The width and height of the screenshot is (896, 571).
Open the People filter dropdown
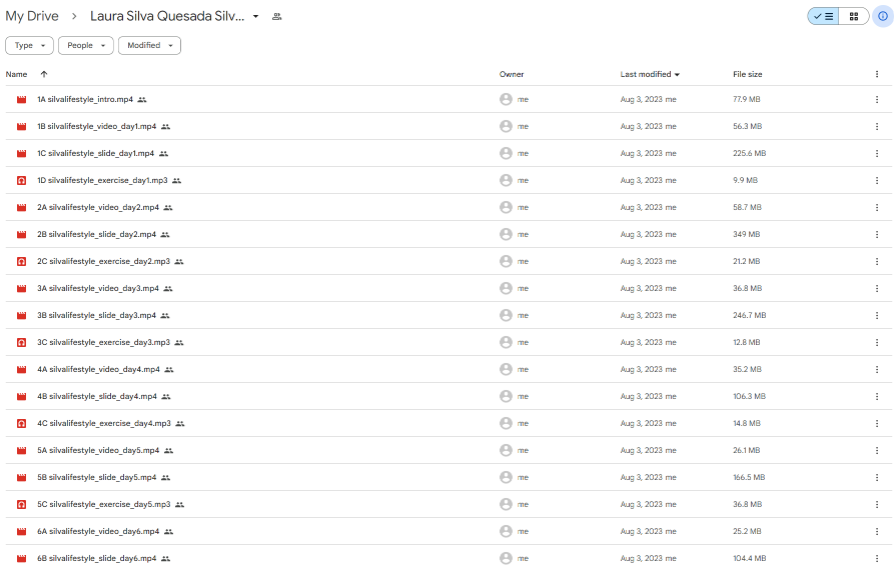(x=86, y=45)
